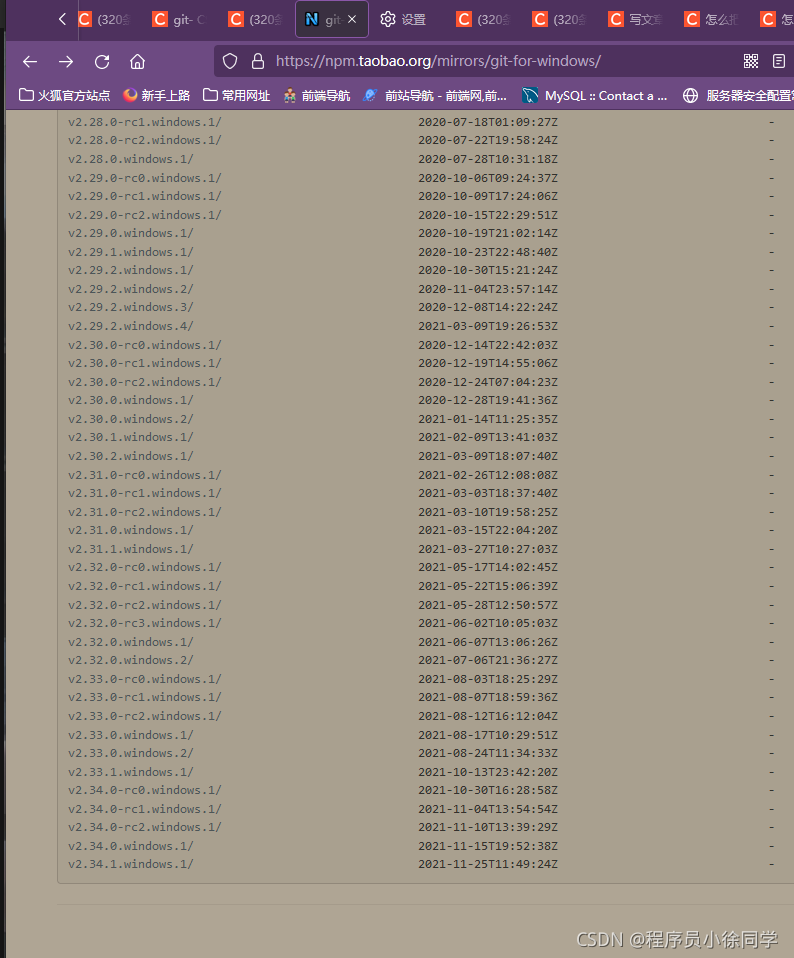Open the v2.28.0-rc1.windows.1/ folder link
794x958 pixels.
pyautogui.click(x=145, y=122)
